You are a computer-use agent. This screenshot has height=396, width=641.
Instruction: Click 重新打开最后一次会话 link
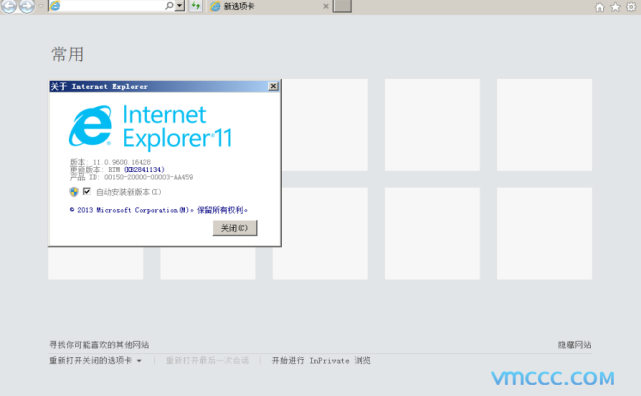tap(207, 360)
